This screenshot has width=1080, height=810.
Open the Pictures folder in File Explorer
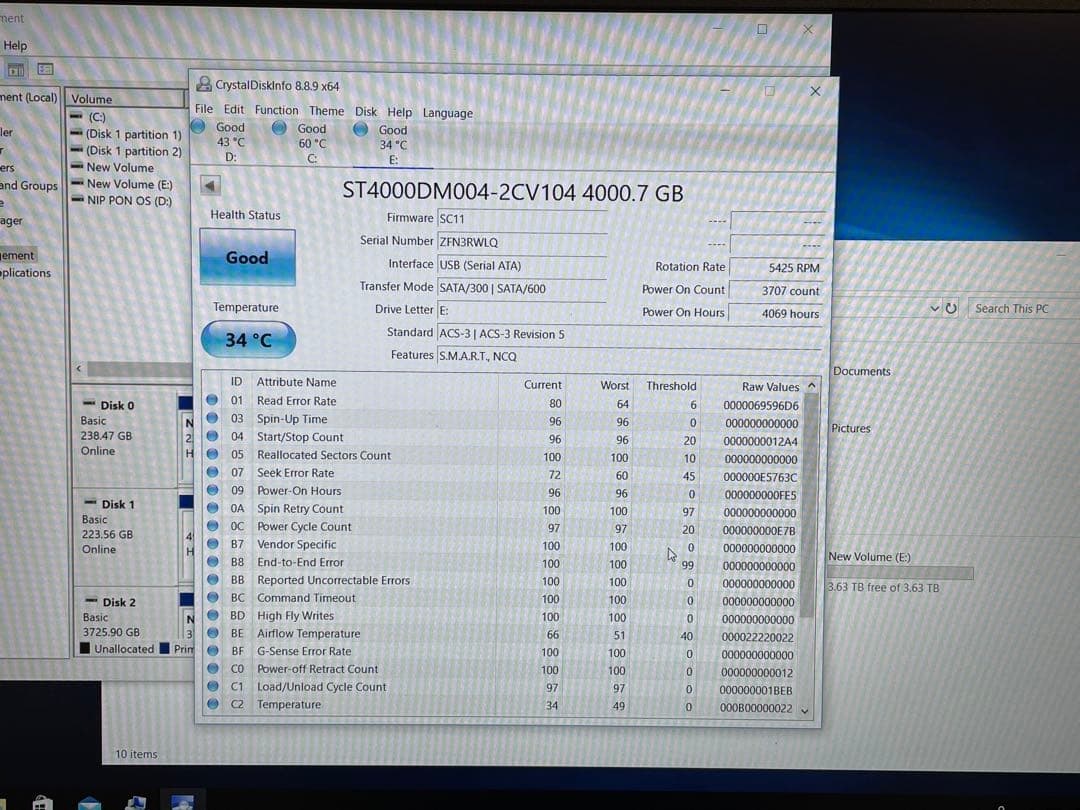tap(851, 428)
